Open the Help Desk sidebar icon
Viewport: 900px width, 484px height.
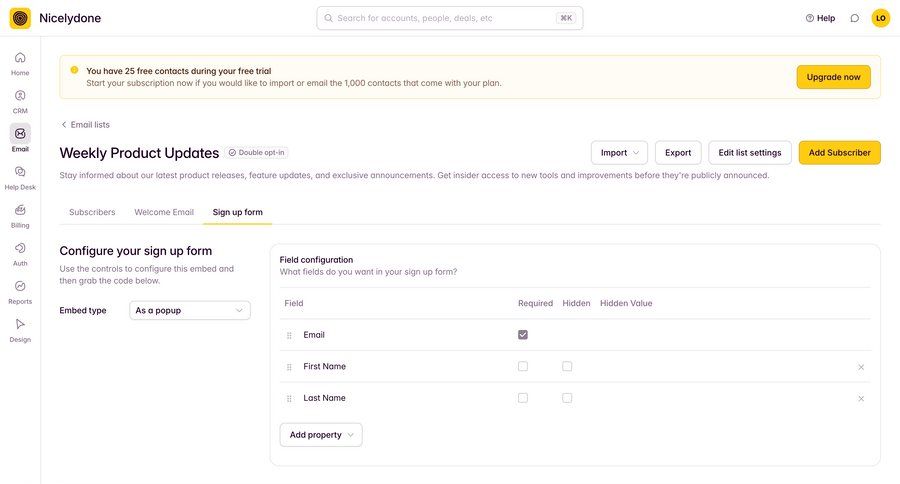click(20, 172)
